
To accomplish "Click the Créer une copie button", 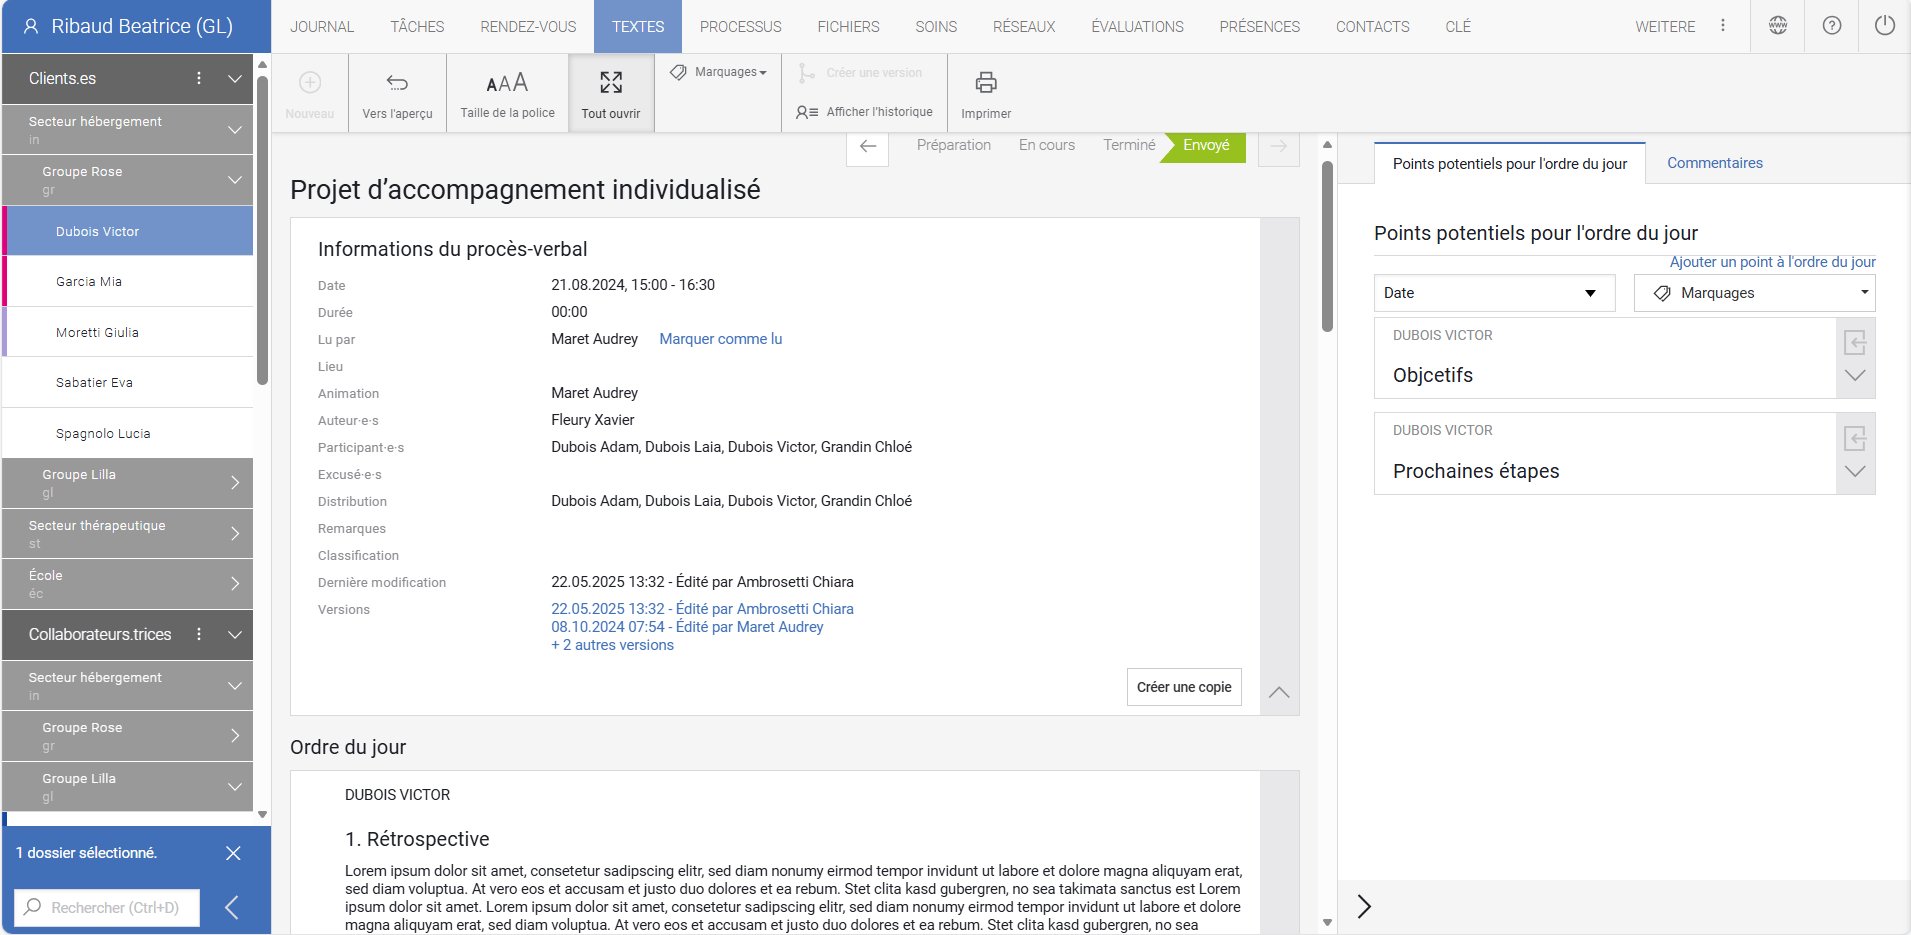I will coord(1183,687).
